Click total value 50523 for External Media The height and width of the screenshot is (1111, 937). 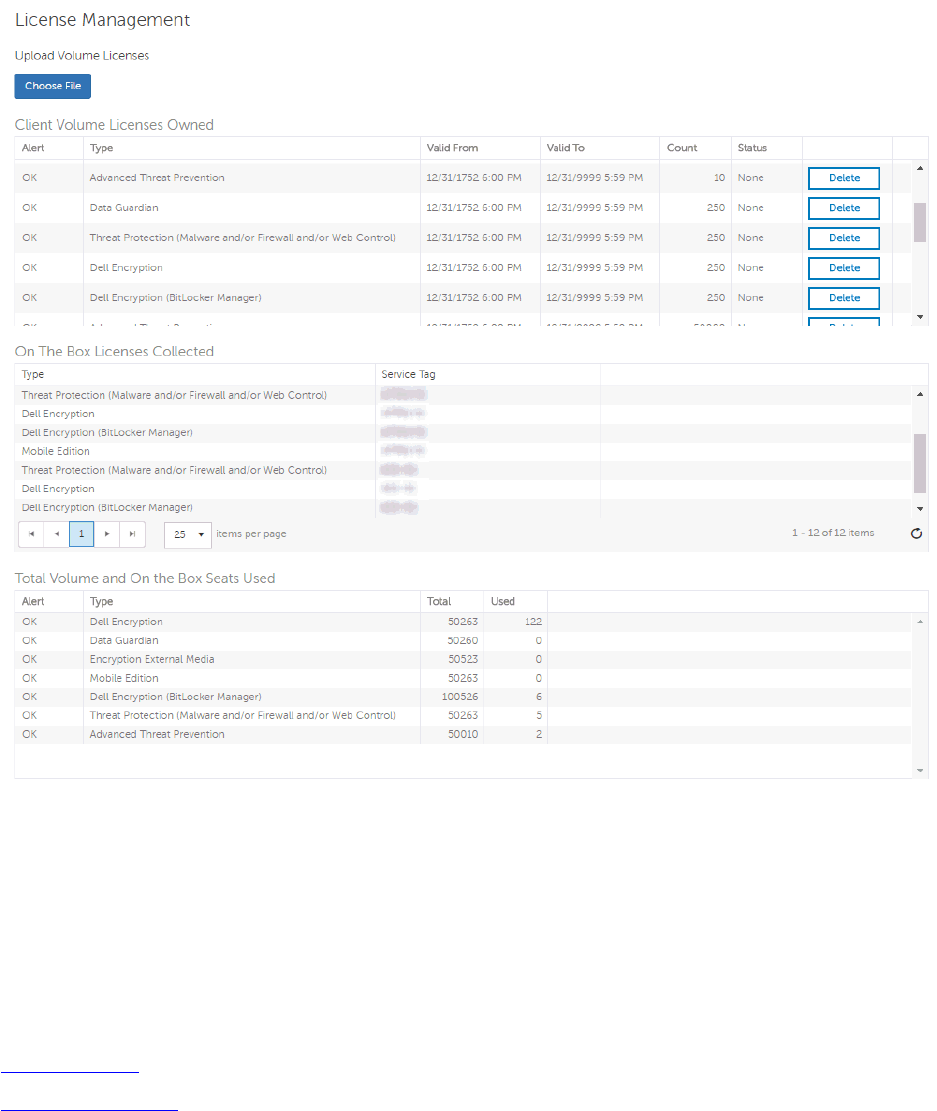[463, 660]
